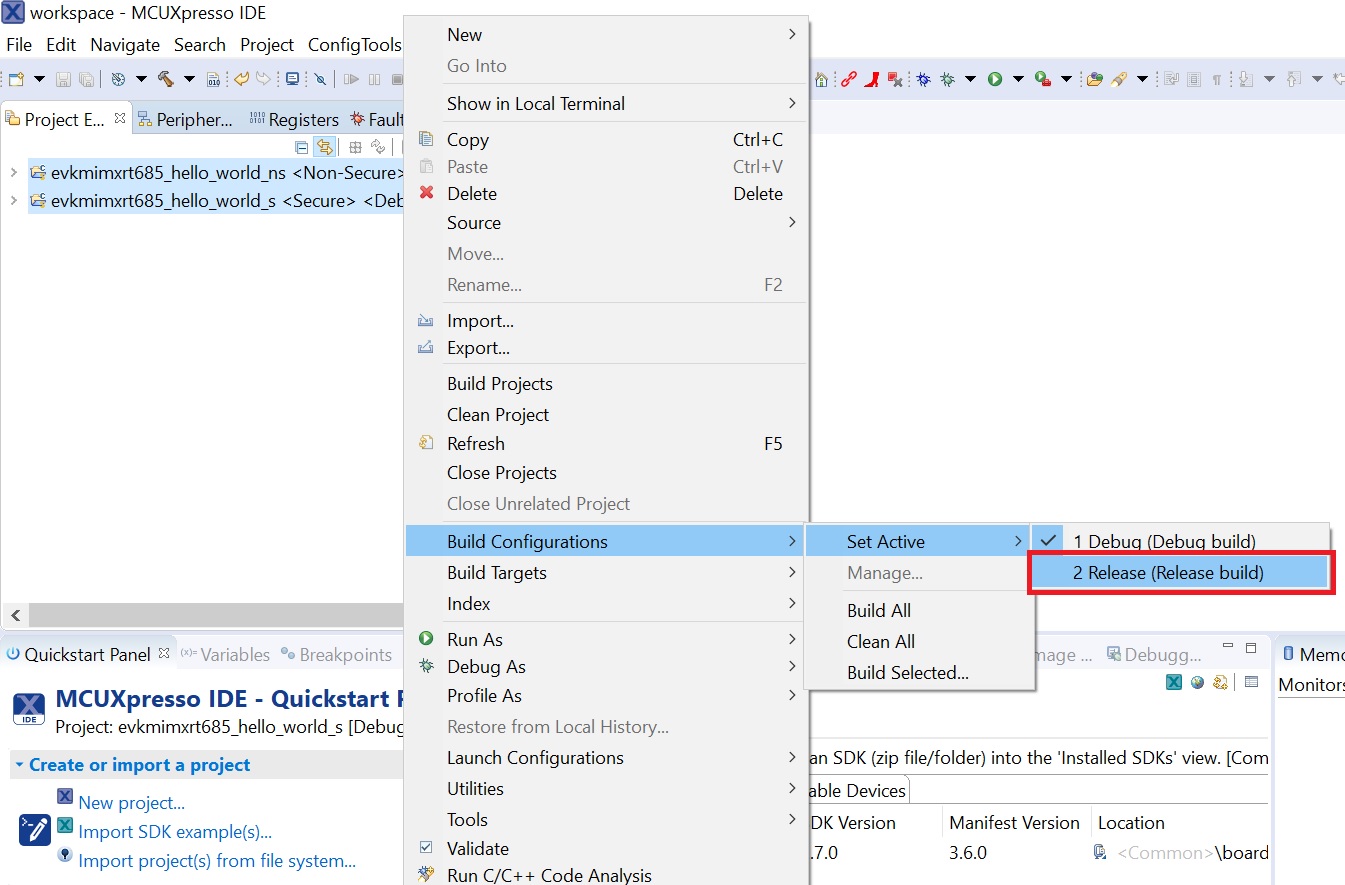Open the Run button dropdown arrow
The width and height of the screenshot is (1345, 885).
pos(1018,79)
